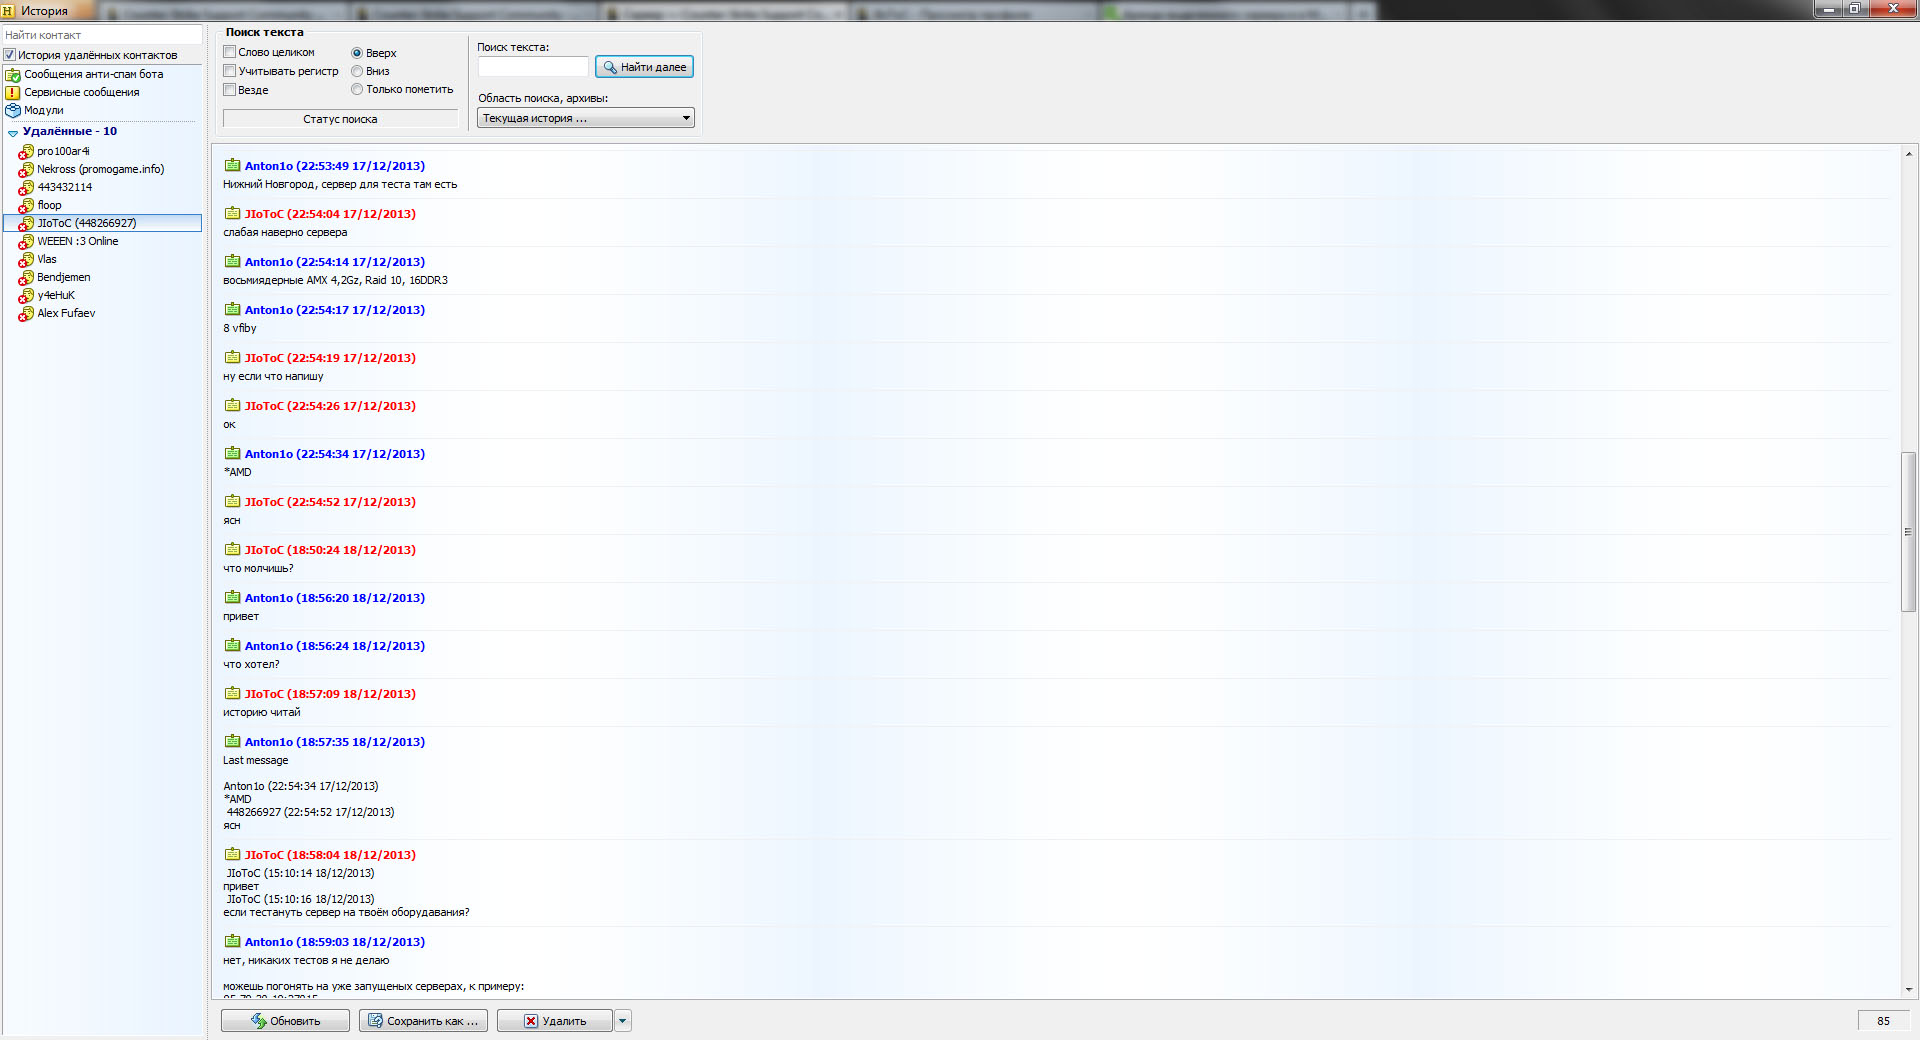Click the floop contact icon
Viewport: 1920px width, 1040px height.
(x=26, y=206)
